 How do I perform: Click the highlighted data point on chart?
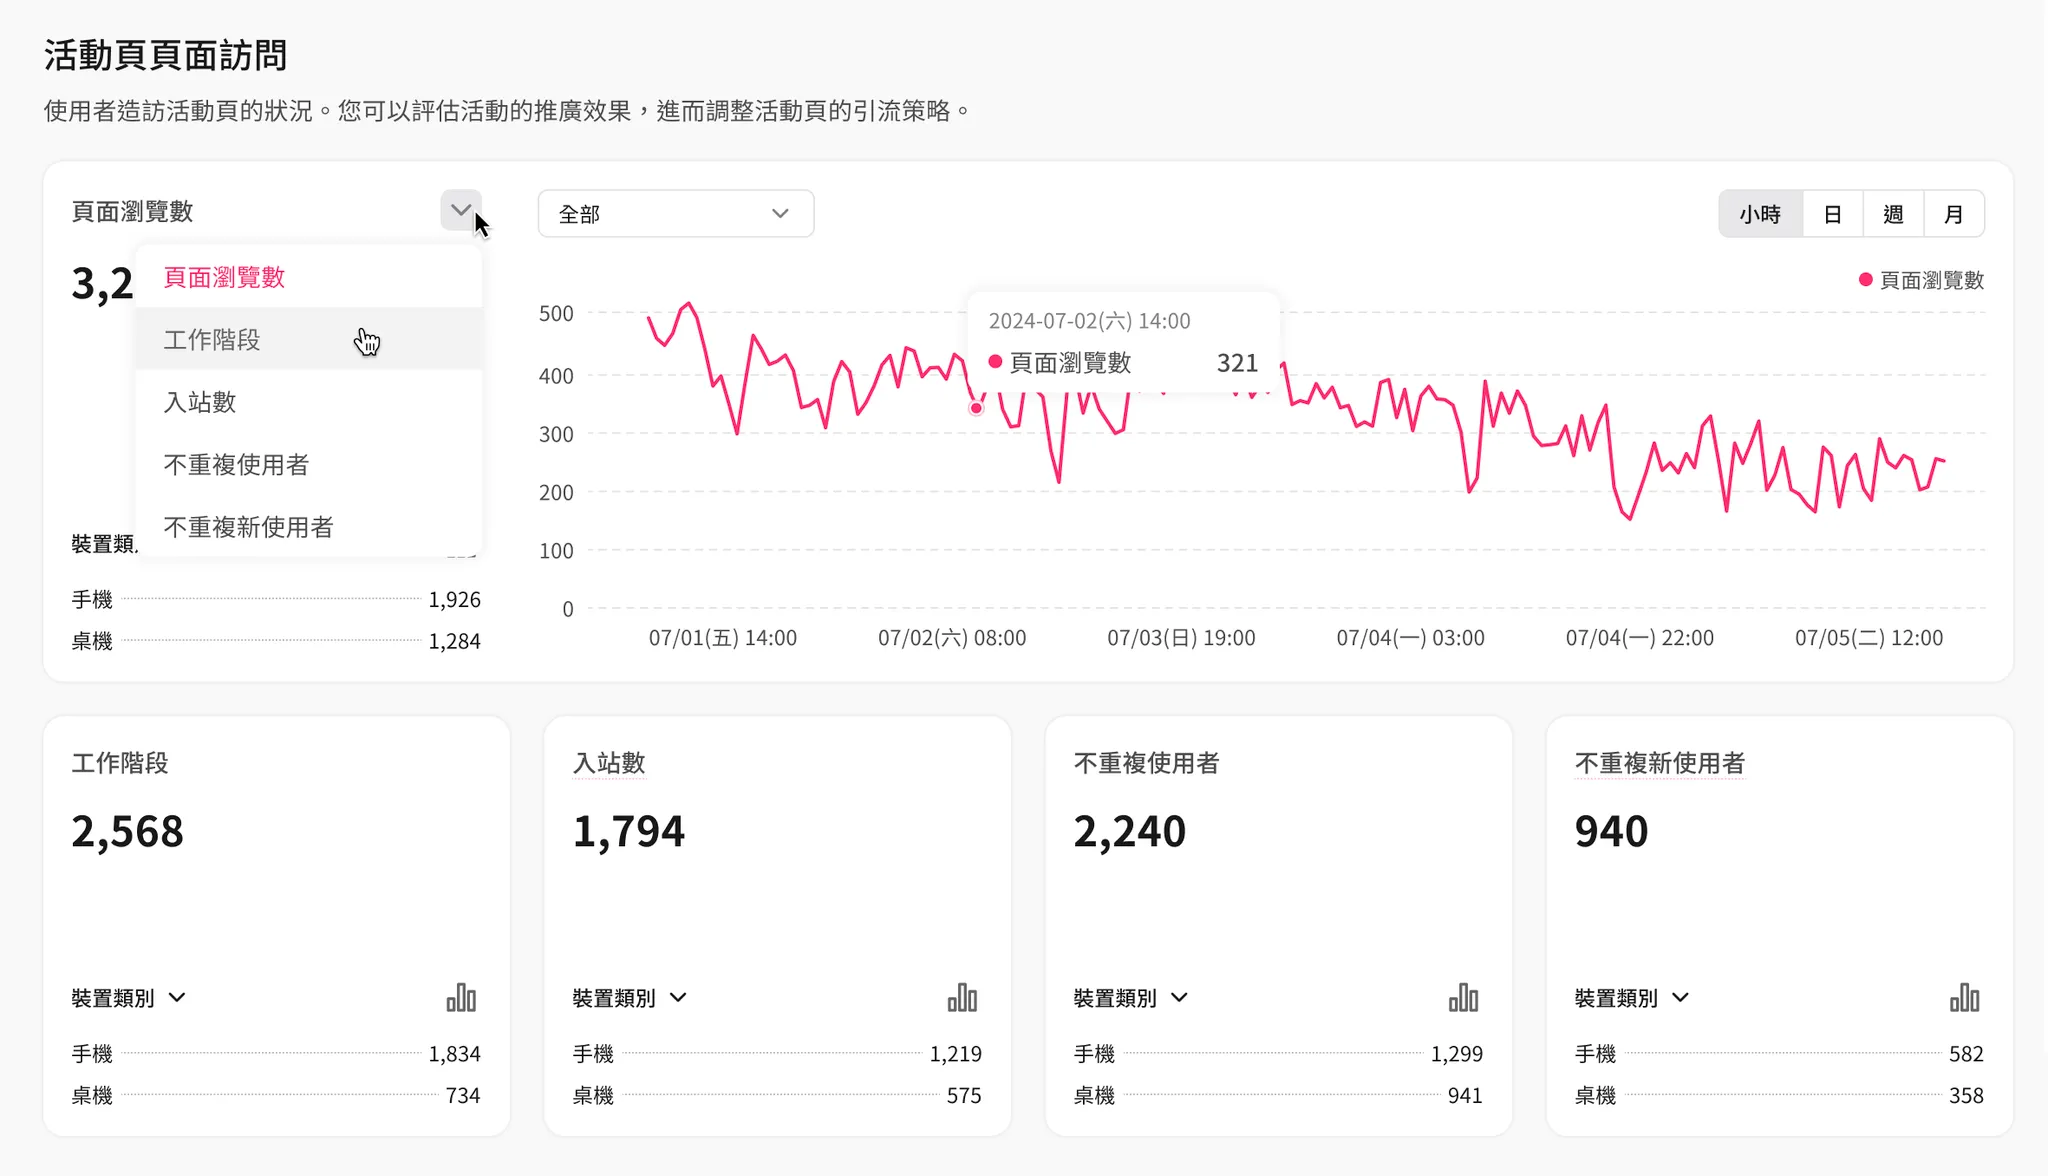(976, 408)
